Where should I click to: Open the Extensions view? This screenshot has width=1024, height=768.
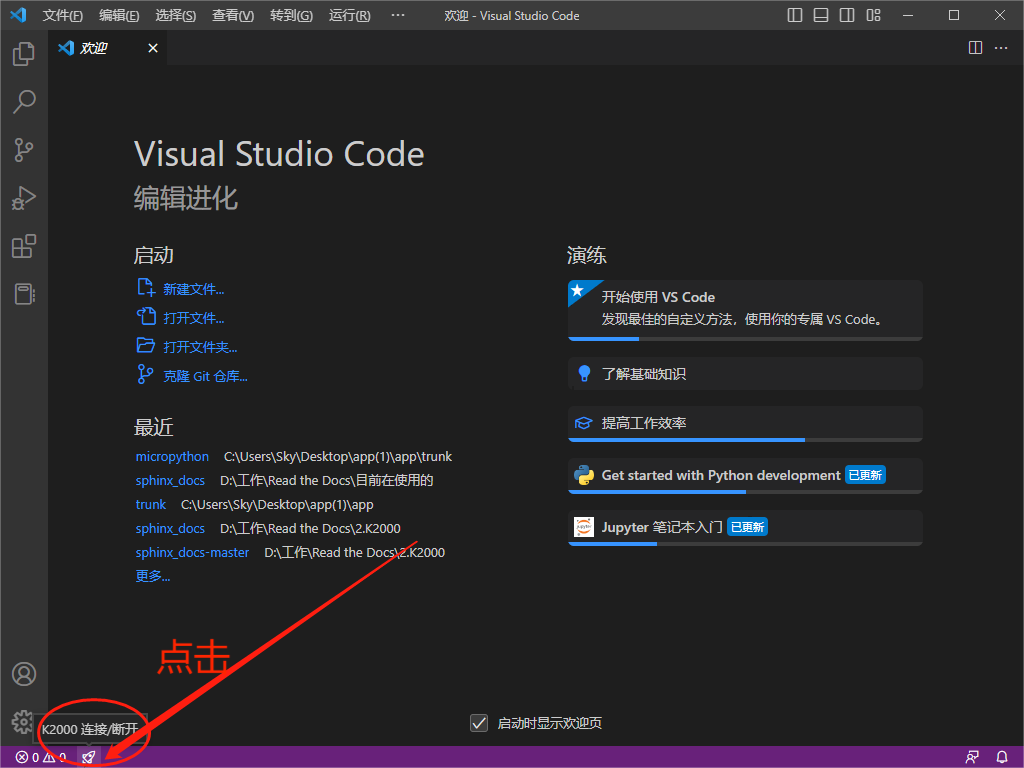click(x=24, y=246)
